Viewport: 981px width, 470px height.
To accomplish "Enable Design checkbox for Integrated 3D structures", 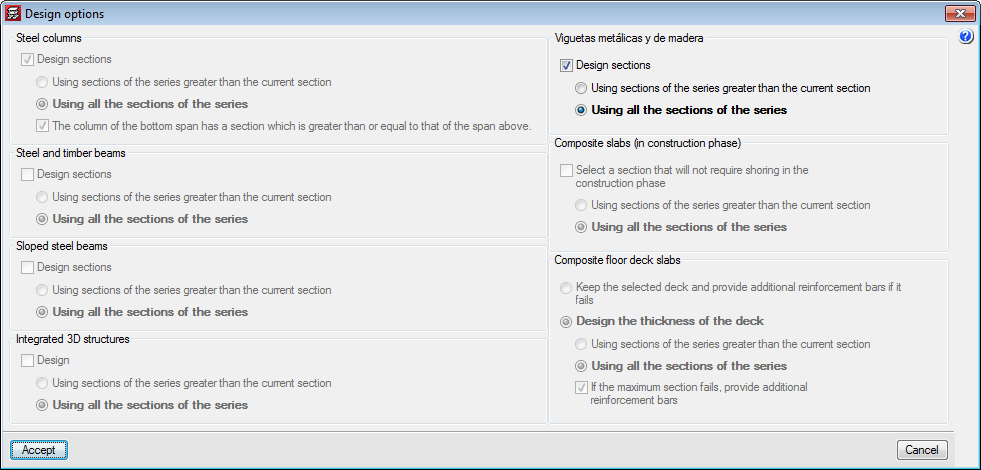I will (x=27, y=360).
